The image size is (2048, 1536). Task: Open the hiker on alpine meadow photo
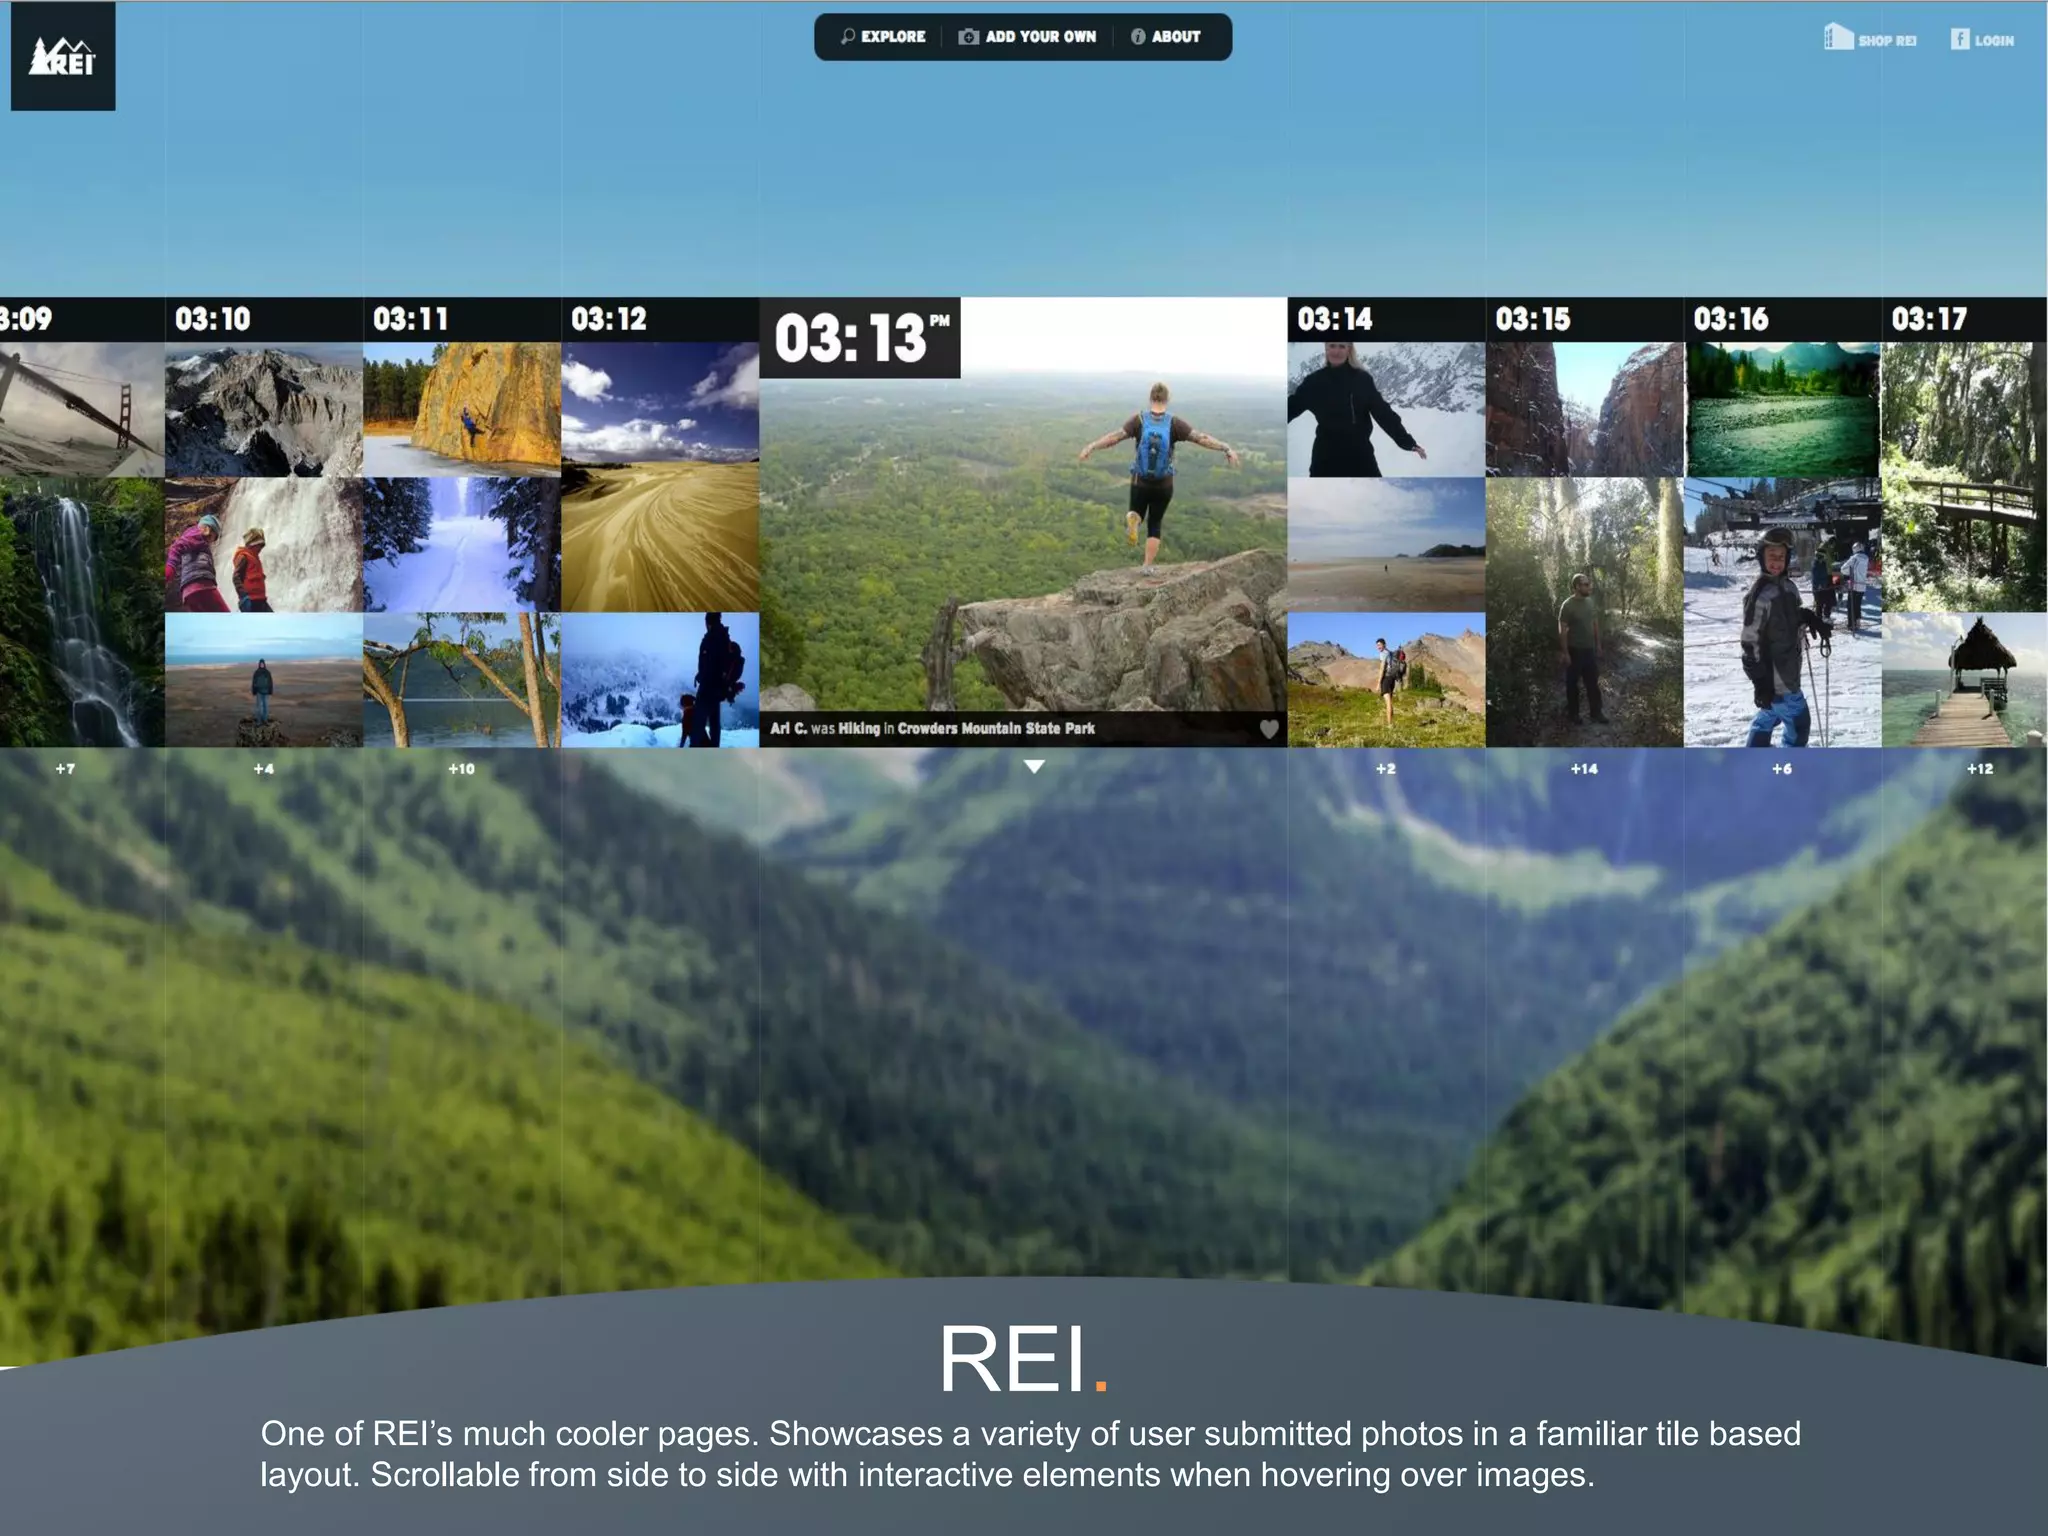tap(1387, 680)
